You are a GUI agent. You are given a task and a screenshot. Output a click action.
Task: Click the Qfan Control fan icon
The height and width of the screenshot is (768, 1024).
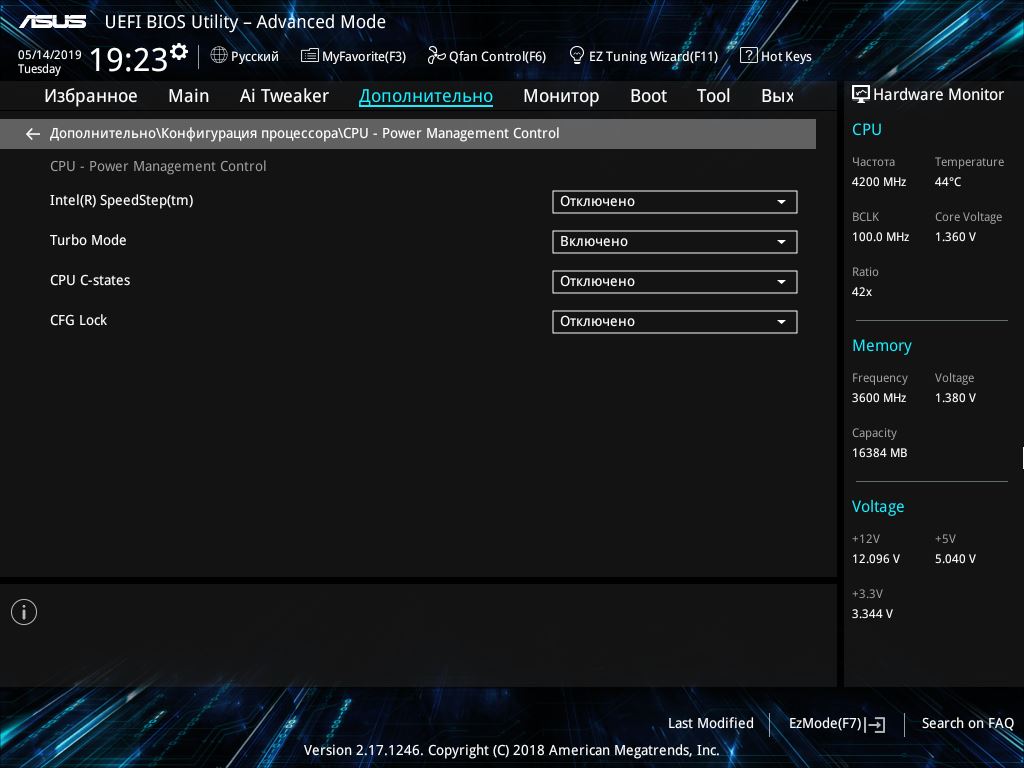436,56
